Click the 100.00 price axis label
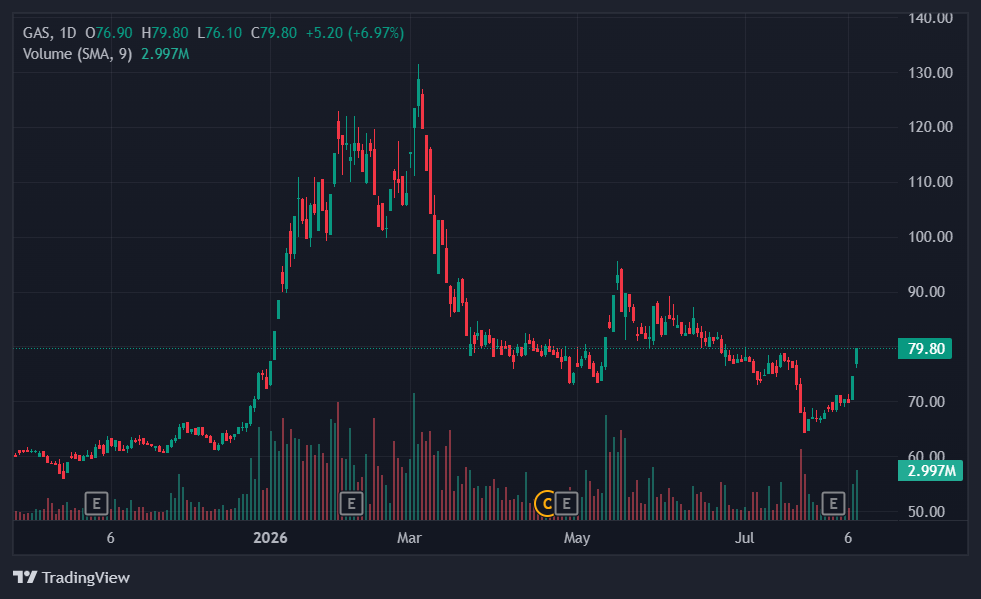 pyautogui.click(x=930, y=237)
